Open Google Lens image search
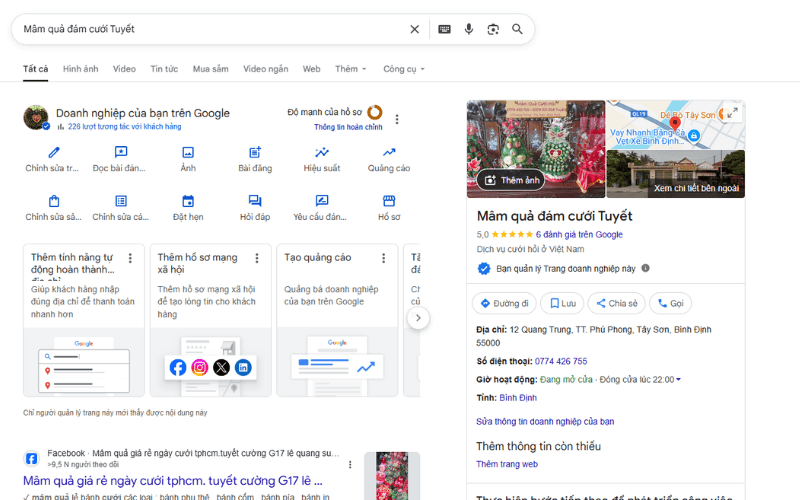 tap(493, 29)
